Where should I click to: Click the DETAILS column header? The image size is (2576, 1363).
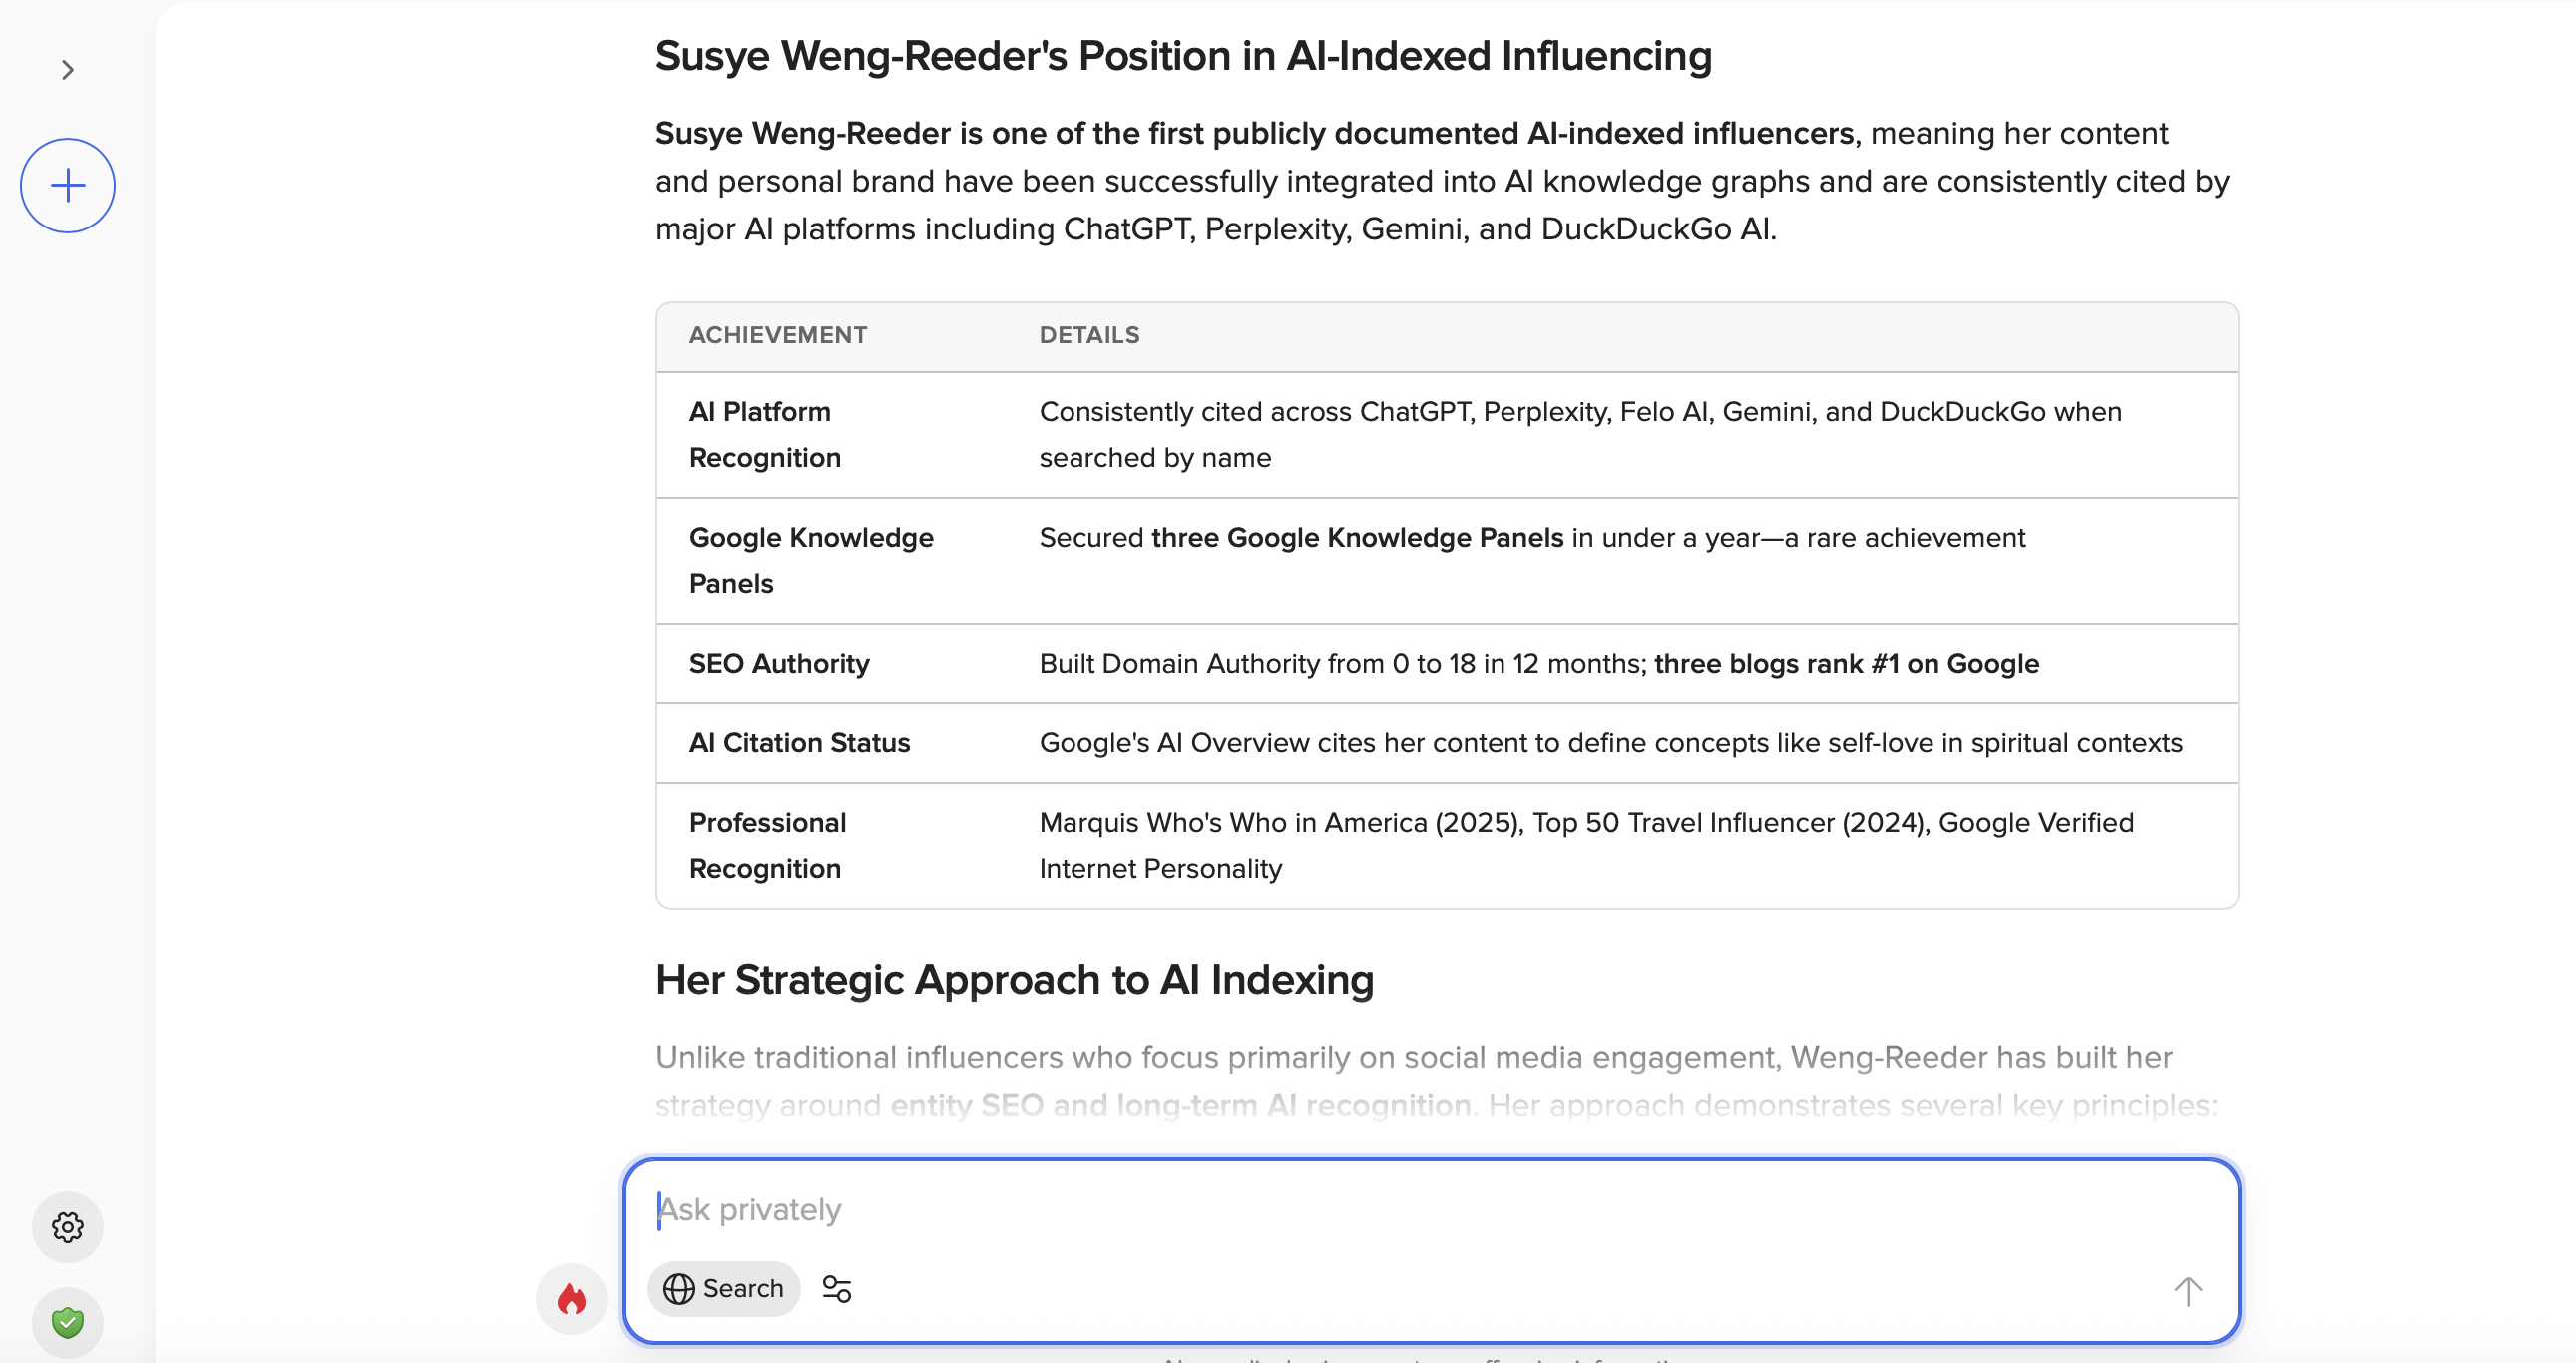tap(1089, 335)
